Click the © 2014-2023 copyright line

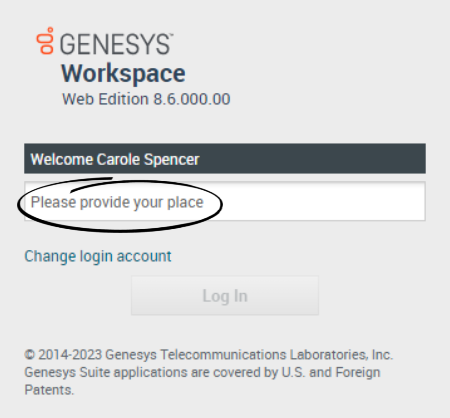click(x=209, y=355)
